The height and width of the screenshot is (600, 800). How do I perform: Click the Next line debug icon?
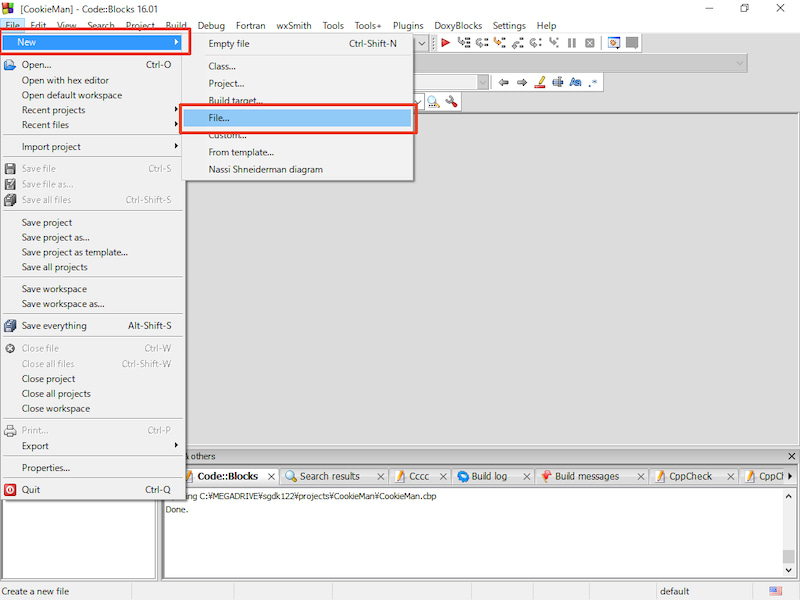tap(482, 43)
